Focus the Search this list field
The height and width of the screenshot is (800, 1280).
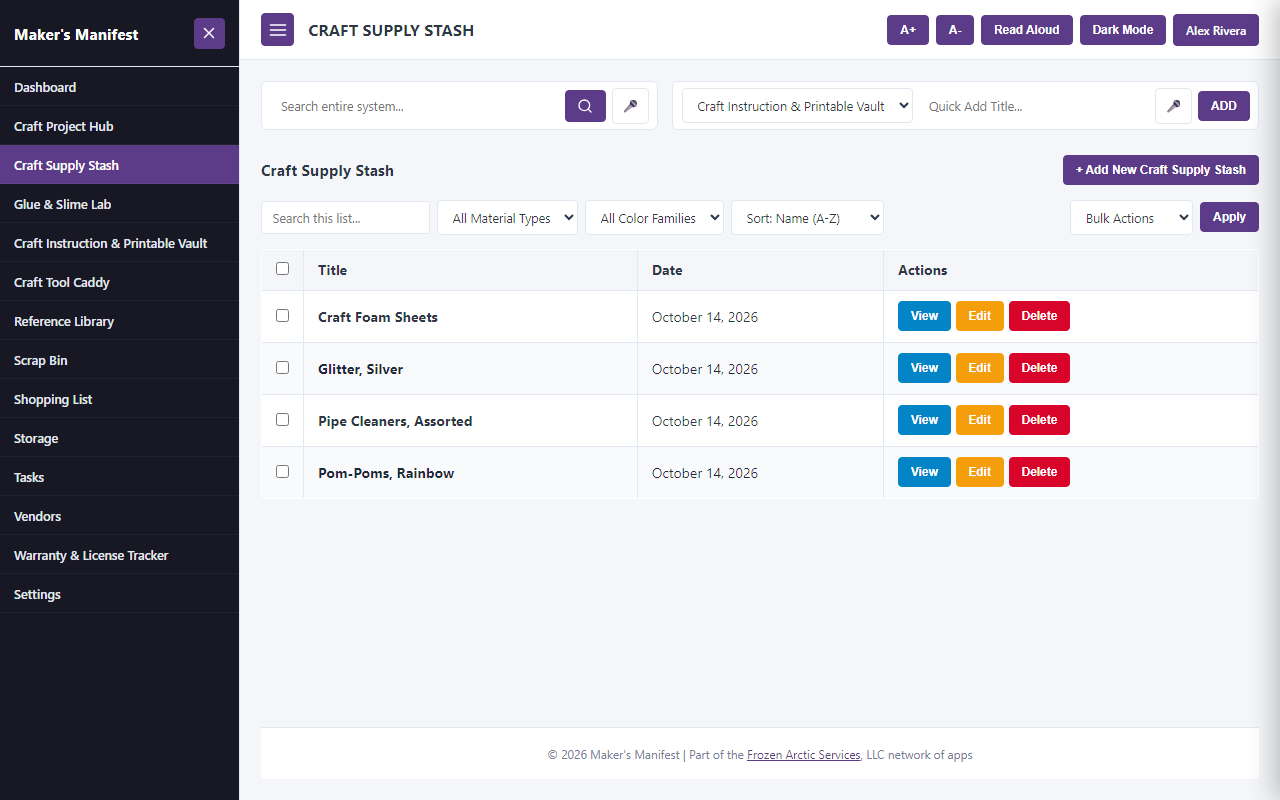tap(345, 218)
